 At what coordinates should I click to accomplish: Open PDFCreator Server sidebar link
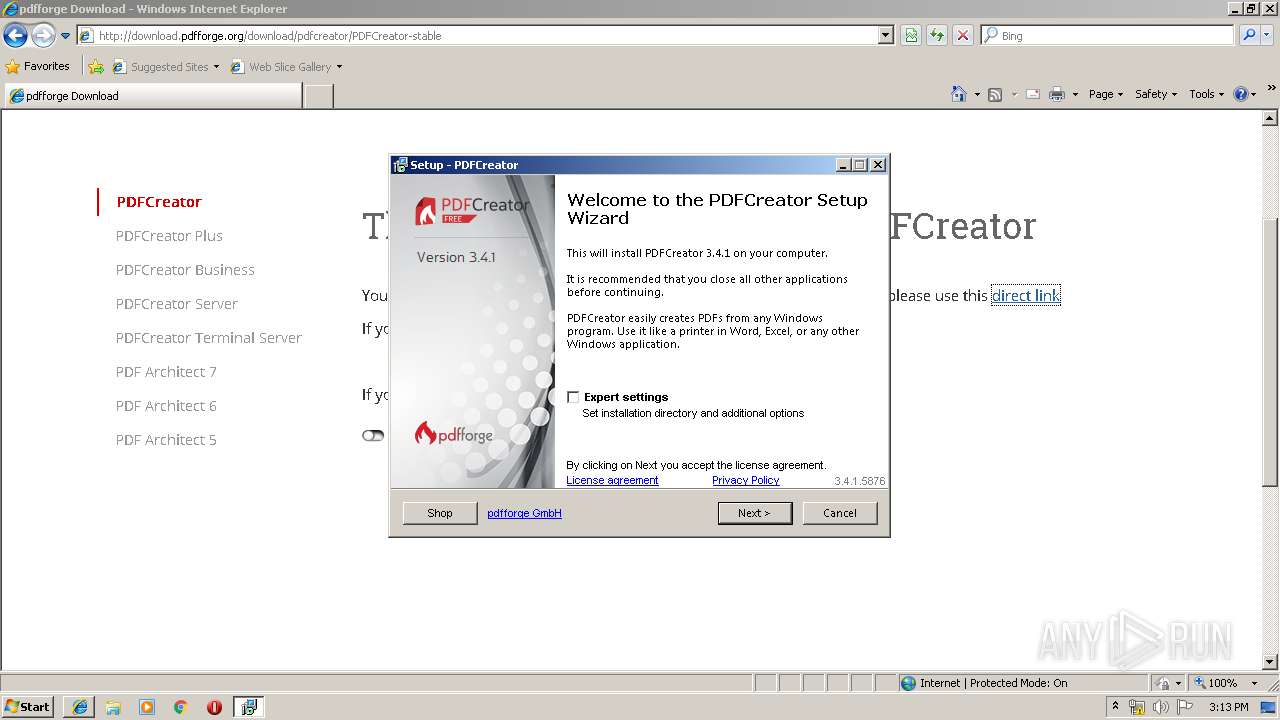tap(176, 304)
